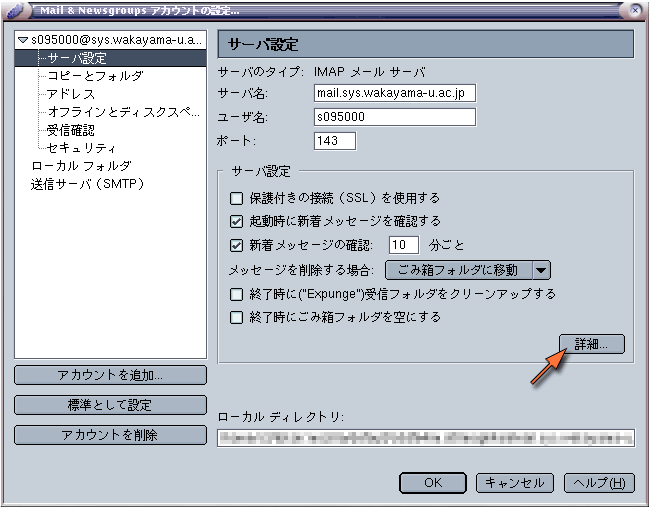Open セキュリティ settings

(81, 148)
